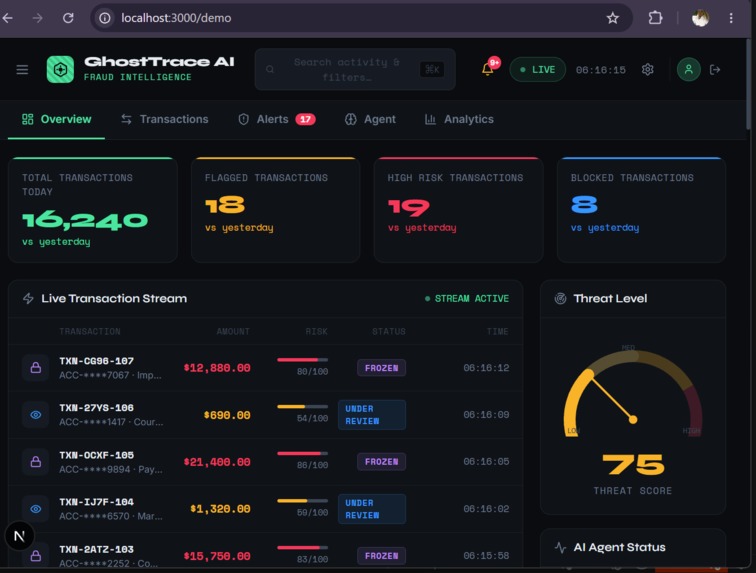
Task: Click the logout arrow icon
Action: pos(715,69)
